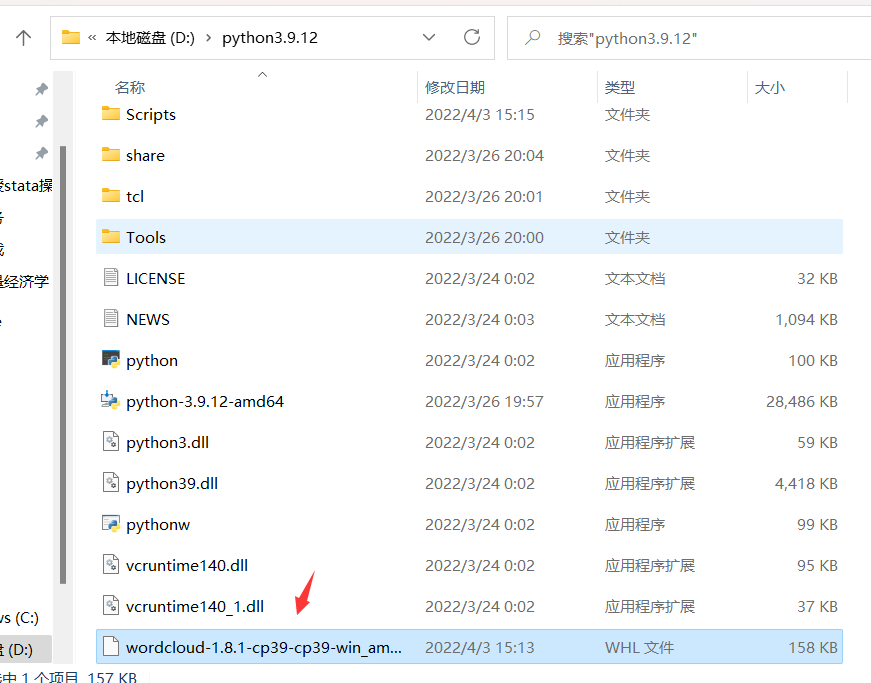Open chevron after 本地磁盘 (D:) breadcrumb

pyautogui.click(x=209, y=38)
